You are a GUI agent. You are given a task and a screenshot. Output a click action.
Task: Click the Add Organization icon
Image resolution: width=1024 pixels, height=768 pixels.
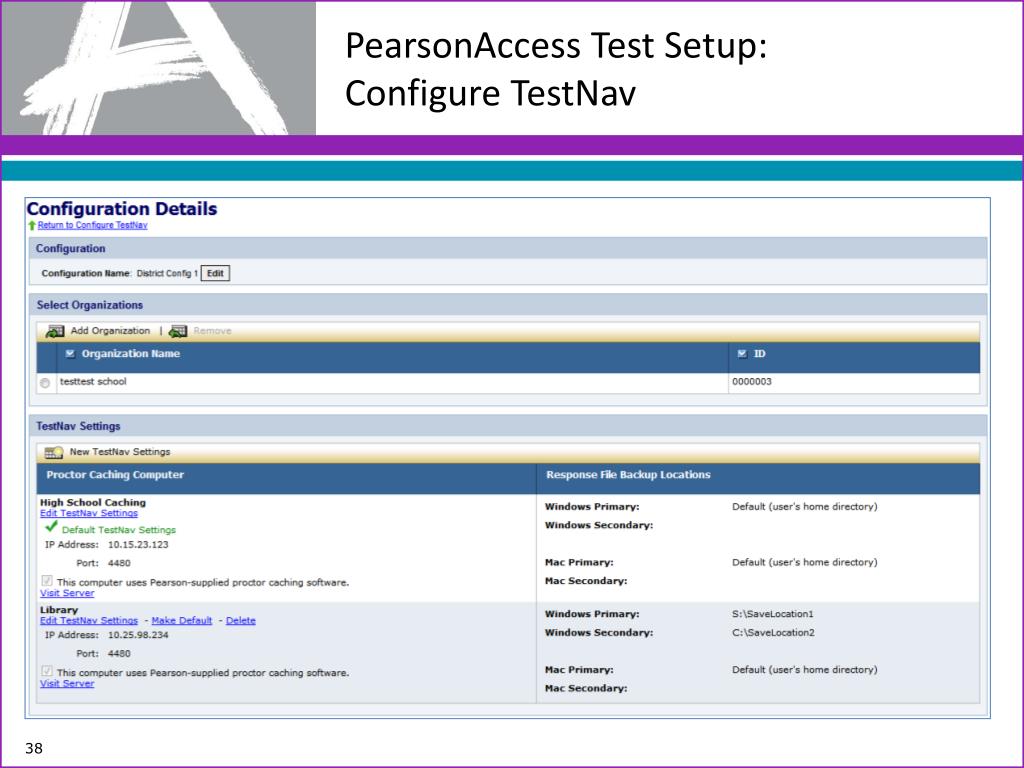point(55,331)
